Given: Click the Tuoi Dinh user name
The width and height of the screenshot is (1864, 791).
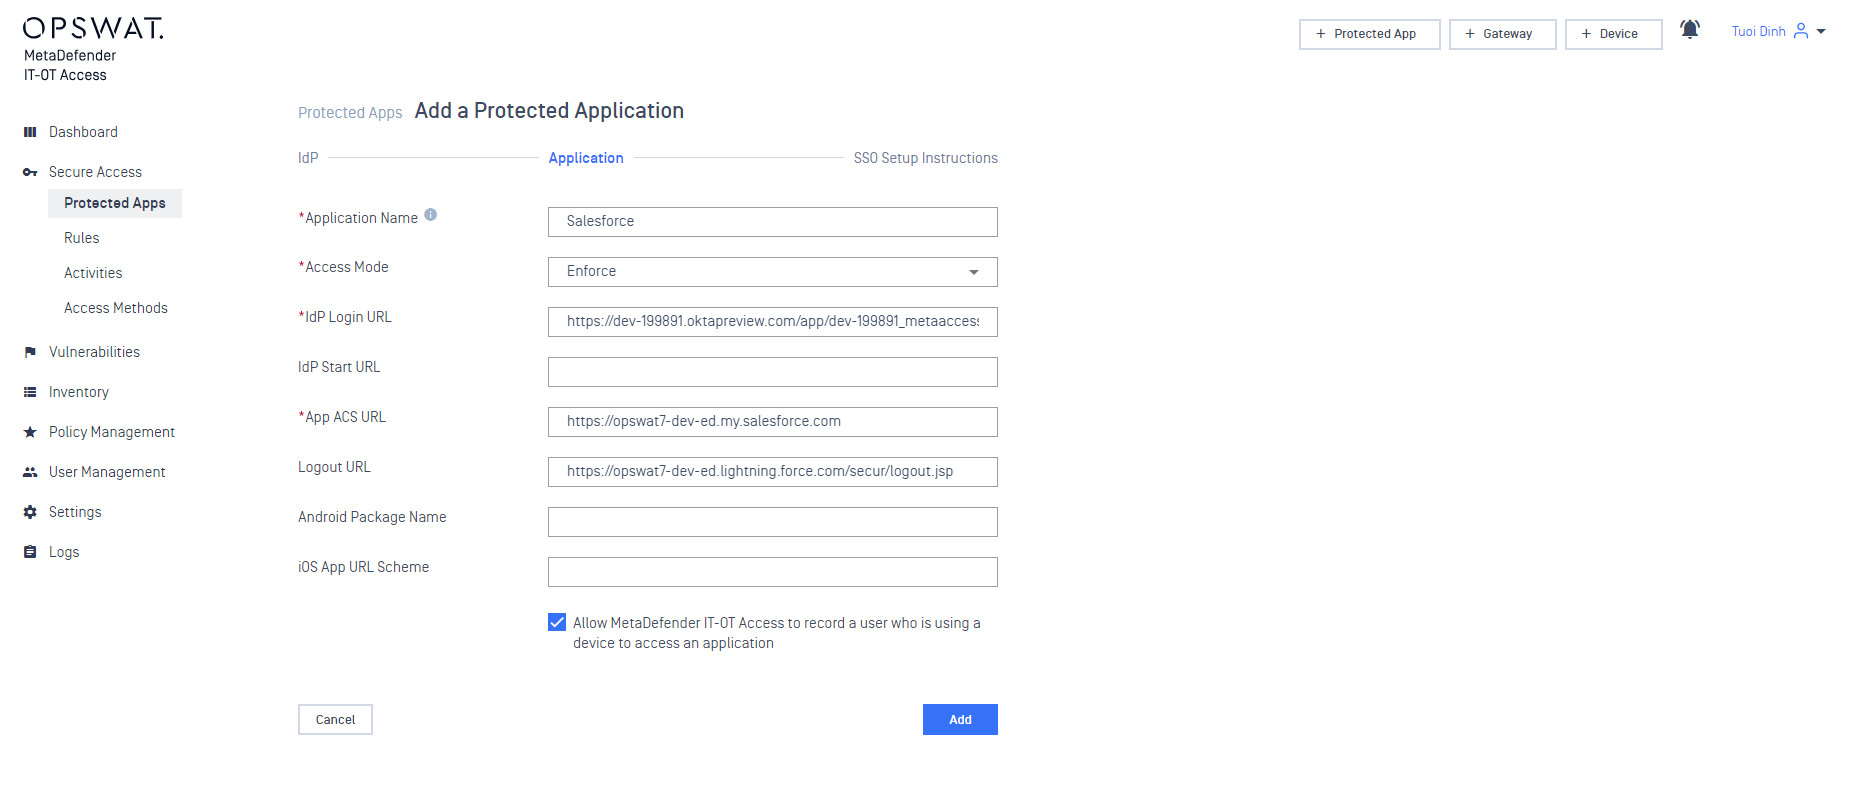Looking at the screenshot, I should (x=1759, y=32).
